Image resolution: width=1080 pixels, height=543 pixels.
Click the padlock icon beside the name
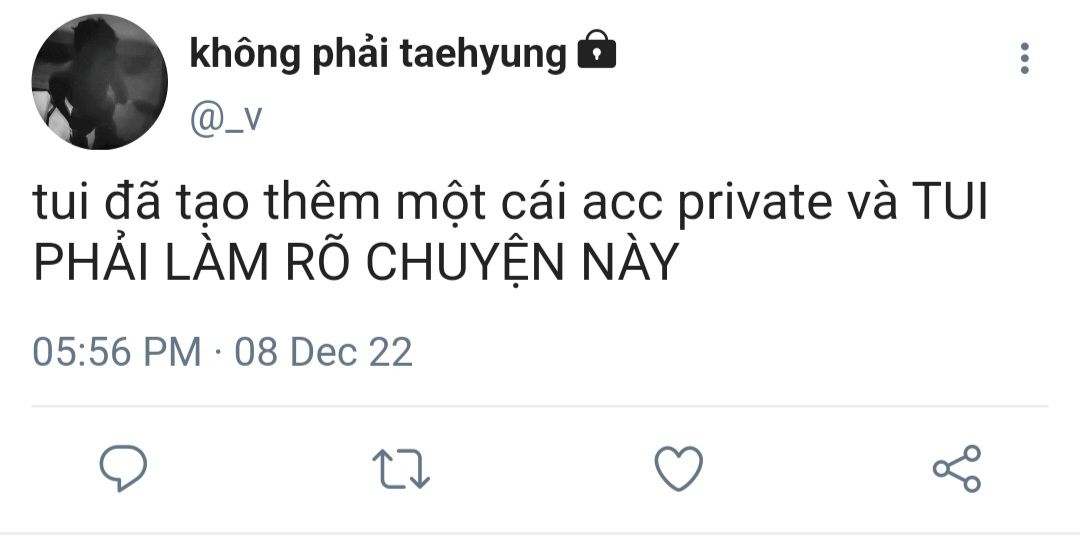coord(596,50)
